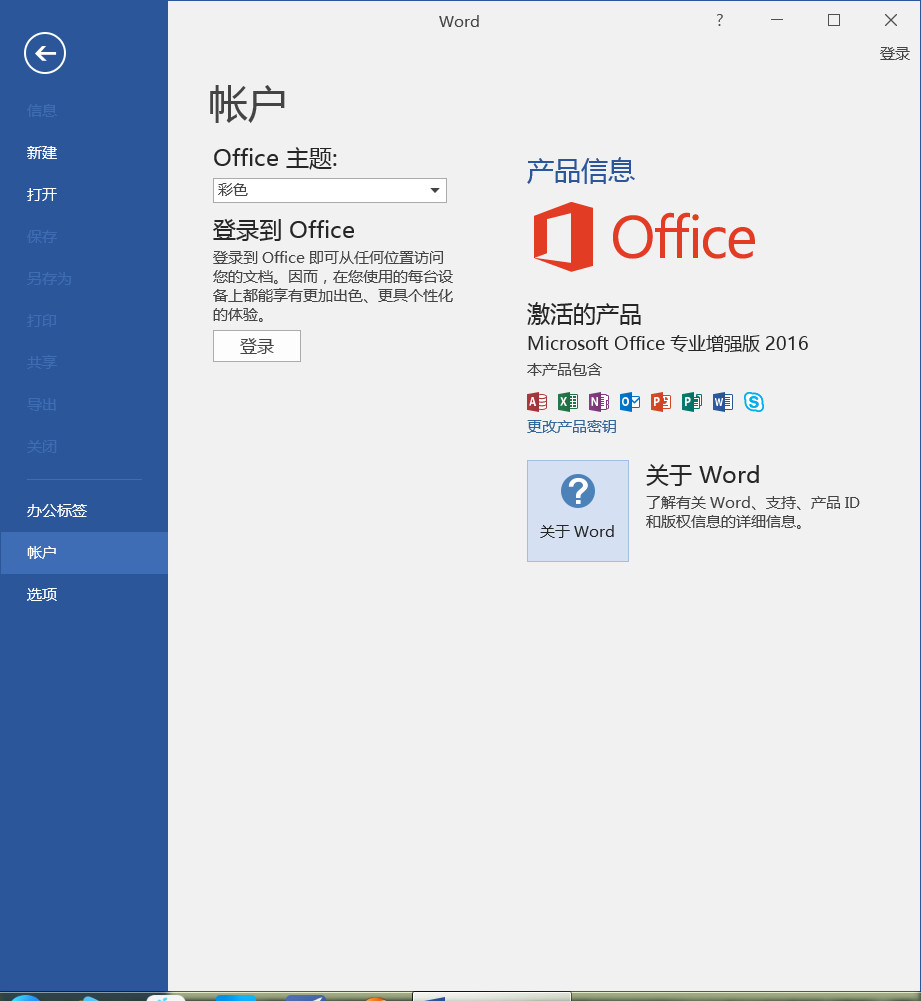Screen dimensions: 921x1001
Task: Click the Skype for Business icon
Action: (753, 402)
